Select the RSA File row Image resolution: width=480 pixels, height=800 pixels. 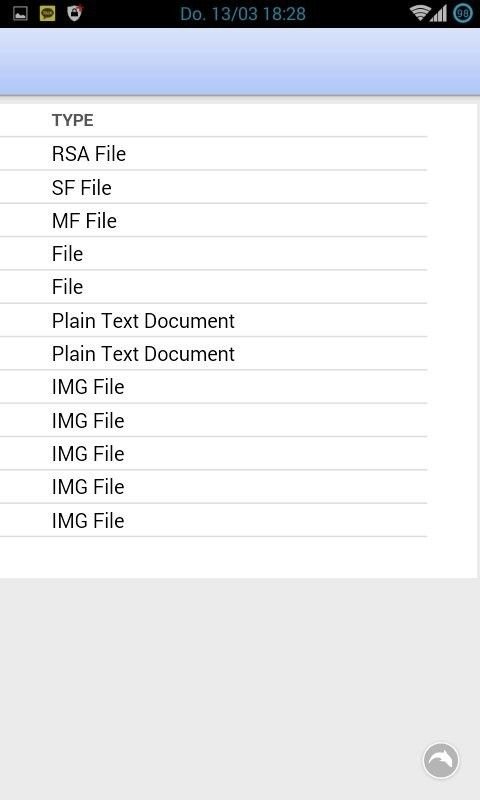[213, 154]
